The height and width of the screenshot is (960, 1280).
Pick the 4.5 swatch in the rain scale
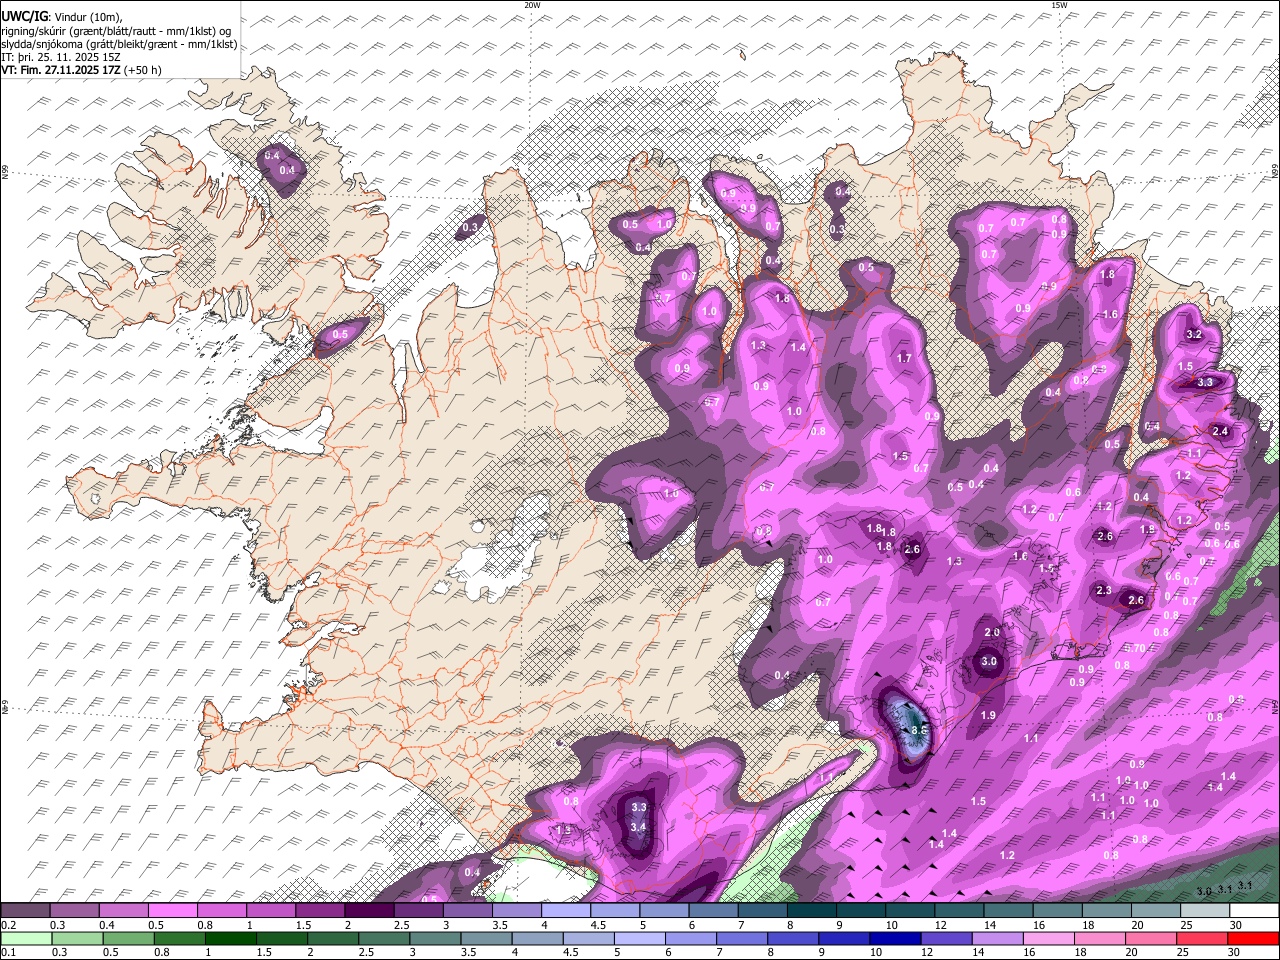pos(588,938)
